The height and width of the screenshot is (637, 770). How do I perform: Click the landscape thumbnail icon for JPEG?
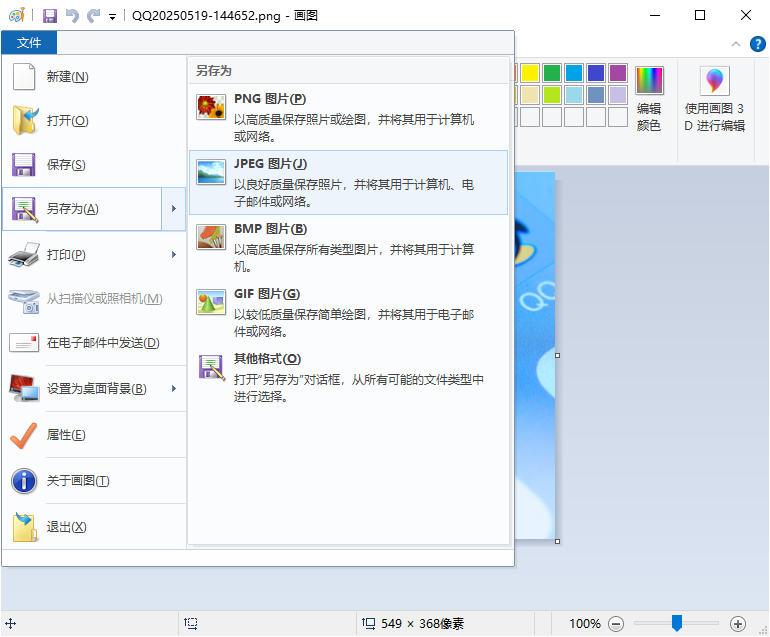pos(211,172)
